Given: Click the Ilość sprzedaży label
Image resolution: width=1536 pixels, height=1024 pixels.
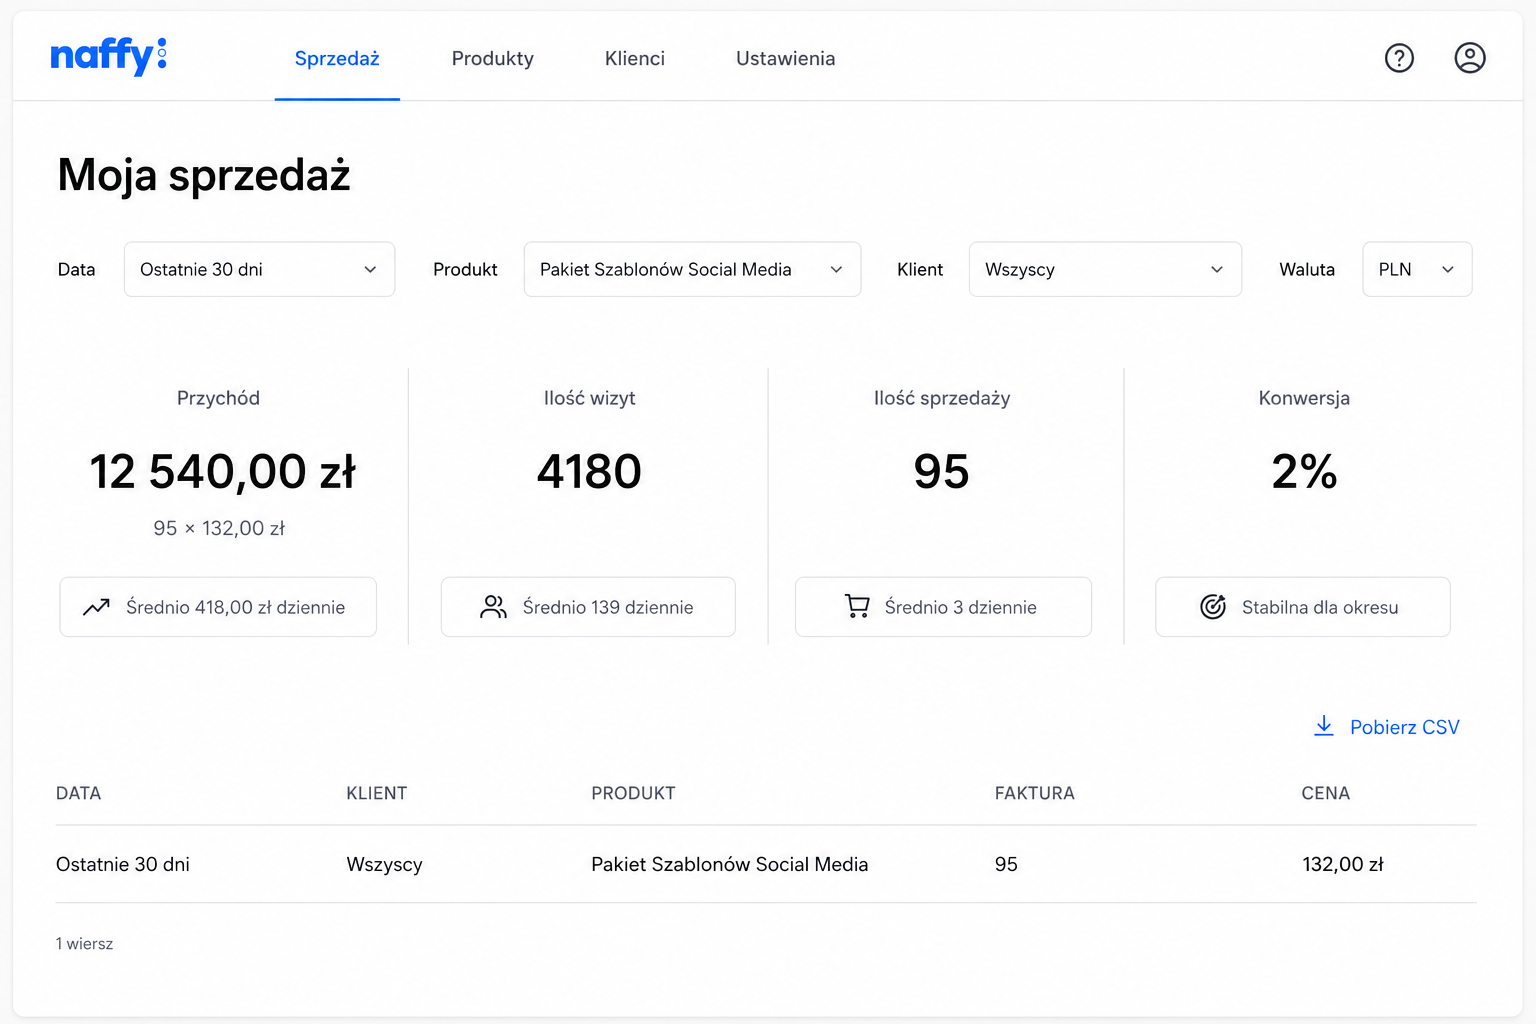Looking at the screenshot, I should pyautogui.click(x=942, y=398).
